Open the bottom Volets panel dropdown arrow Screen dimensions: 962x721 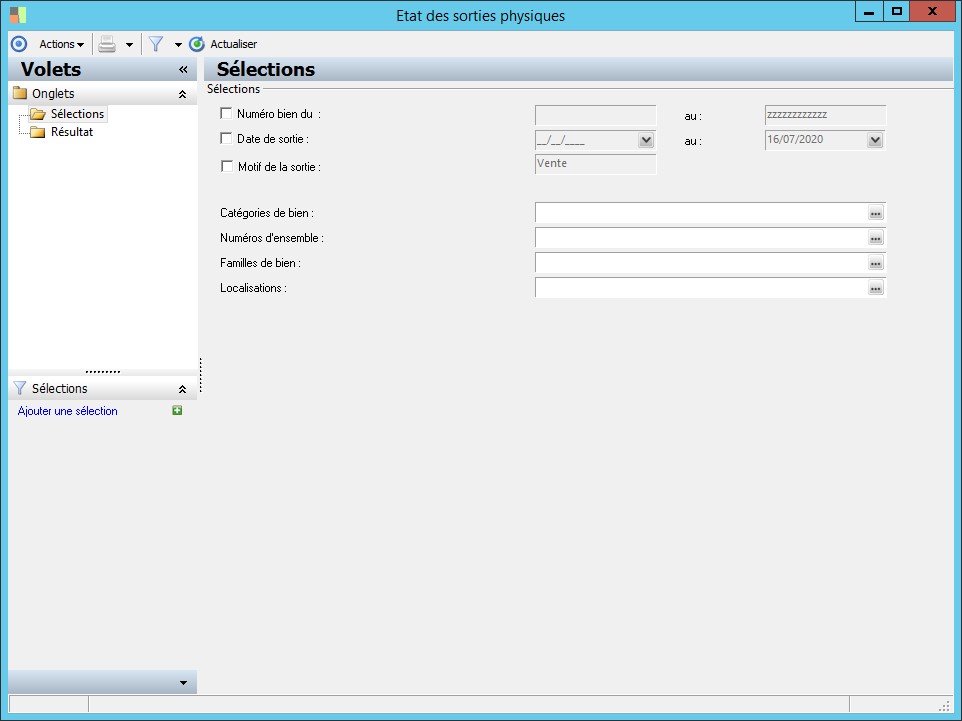(183, 683)
